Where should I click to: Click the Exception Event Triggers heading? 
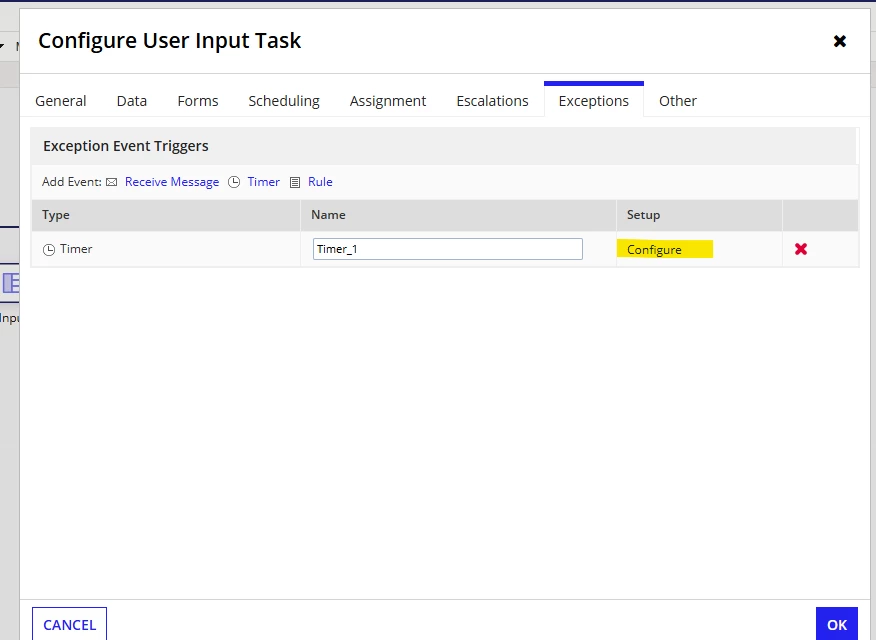[x=126, y=146]
